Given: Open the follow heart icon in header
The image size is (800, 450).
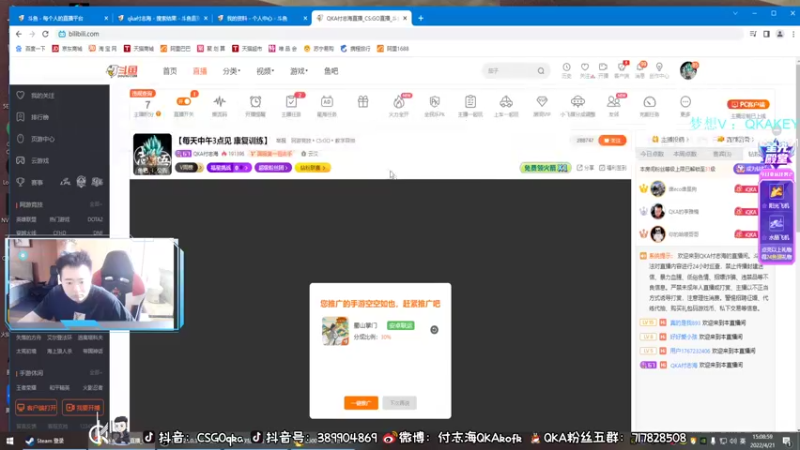Looking at the screenshot, I should point(585,70).
